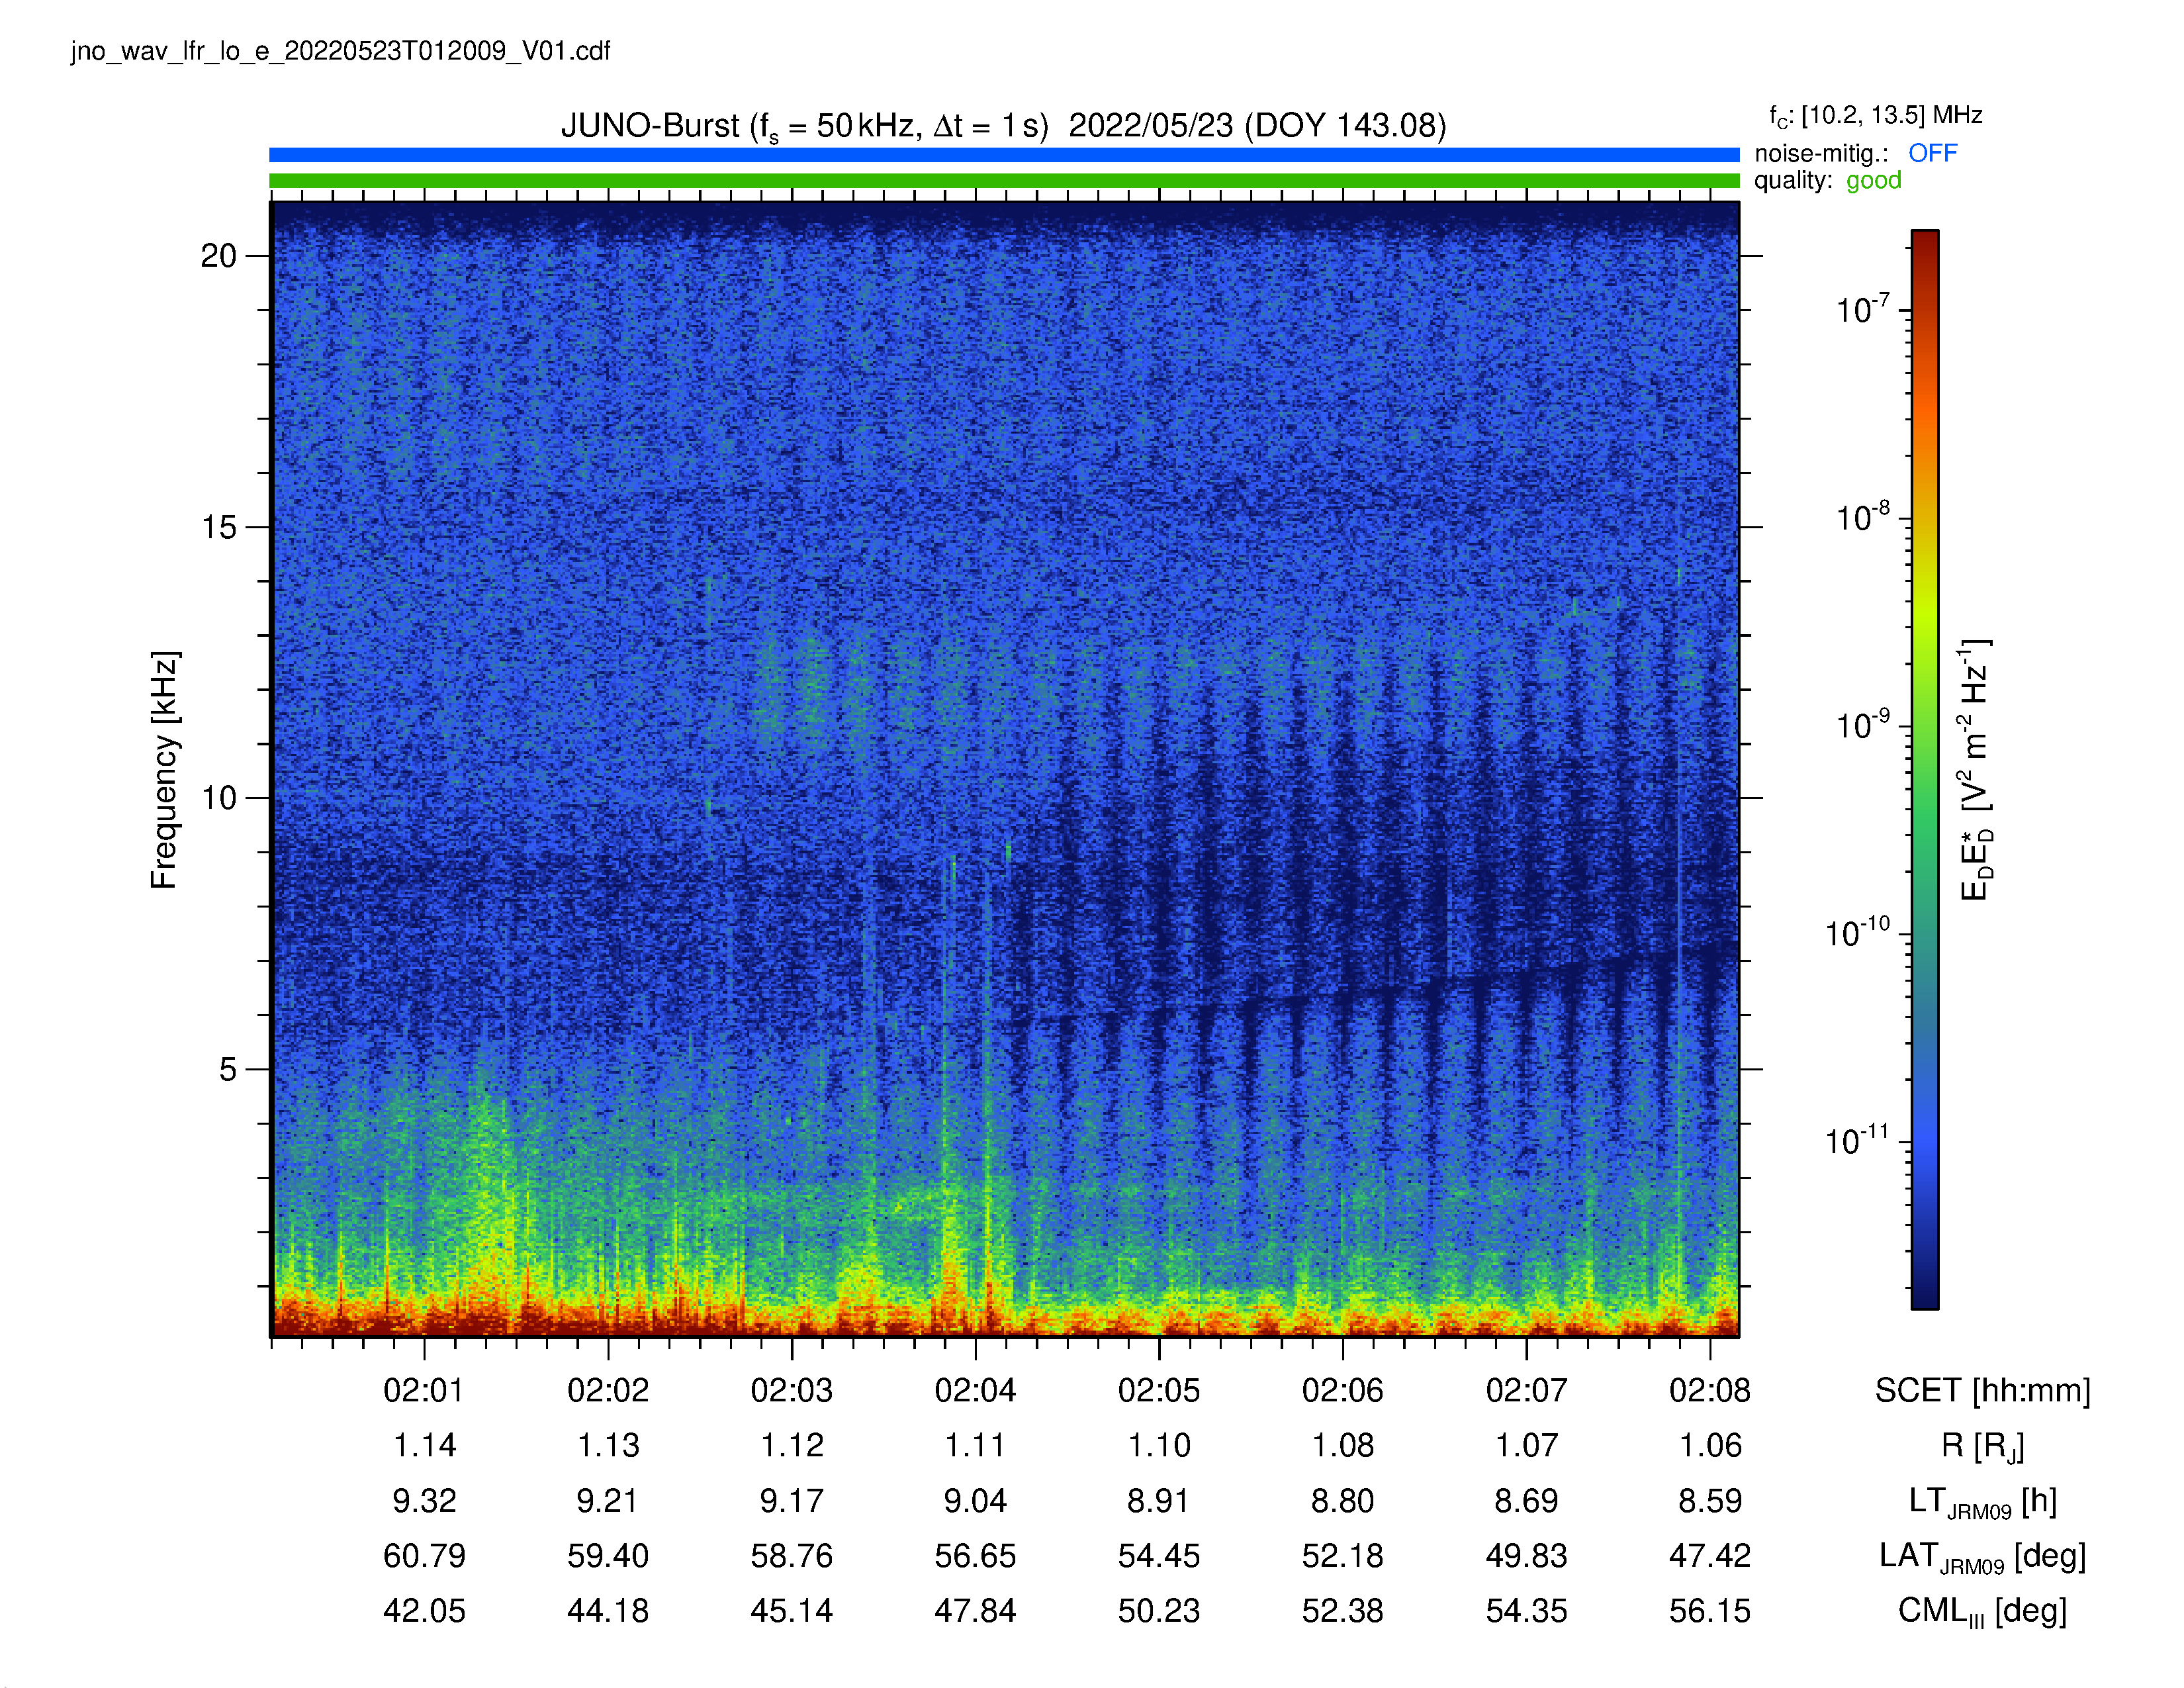Click the 20 kHz frequency tick label
The width and height of the screenshot is (2184, 1688).
[218, 256]
